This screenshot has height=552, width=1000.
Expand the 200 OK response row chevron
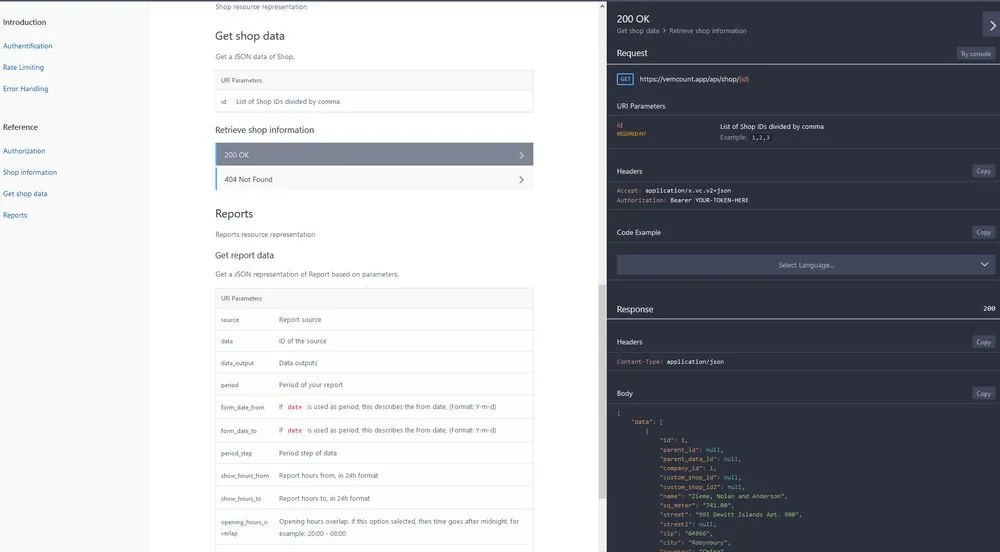[521, 155]
